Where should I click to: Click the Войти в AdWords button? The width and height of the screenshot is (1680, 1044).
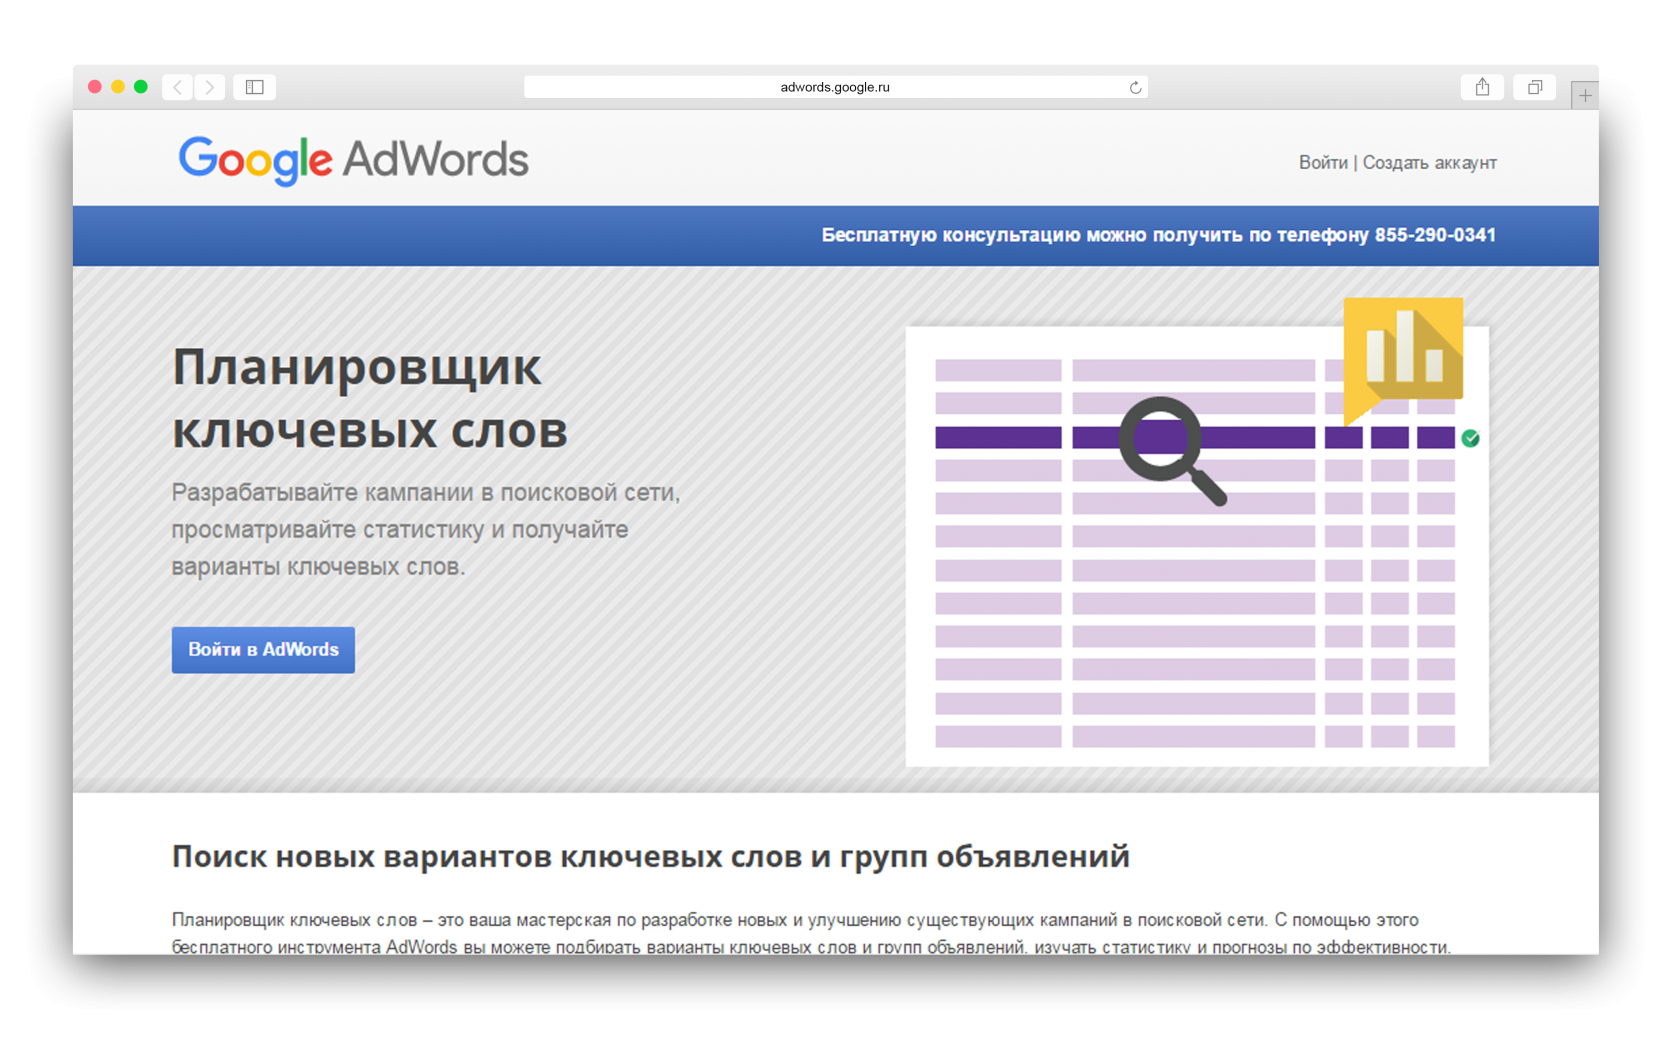pyautogui.click(x=263, y=650)
